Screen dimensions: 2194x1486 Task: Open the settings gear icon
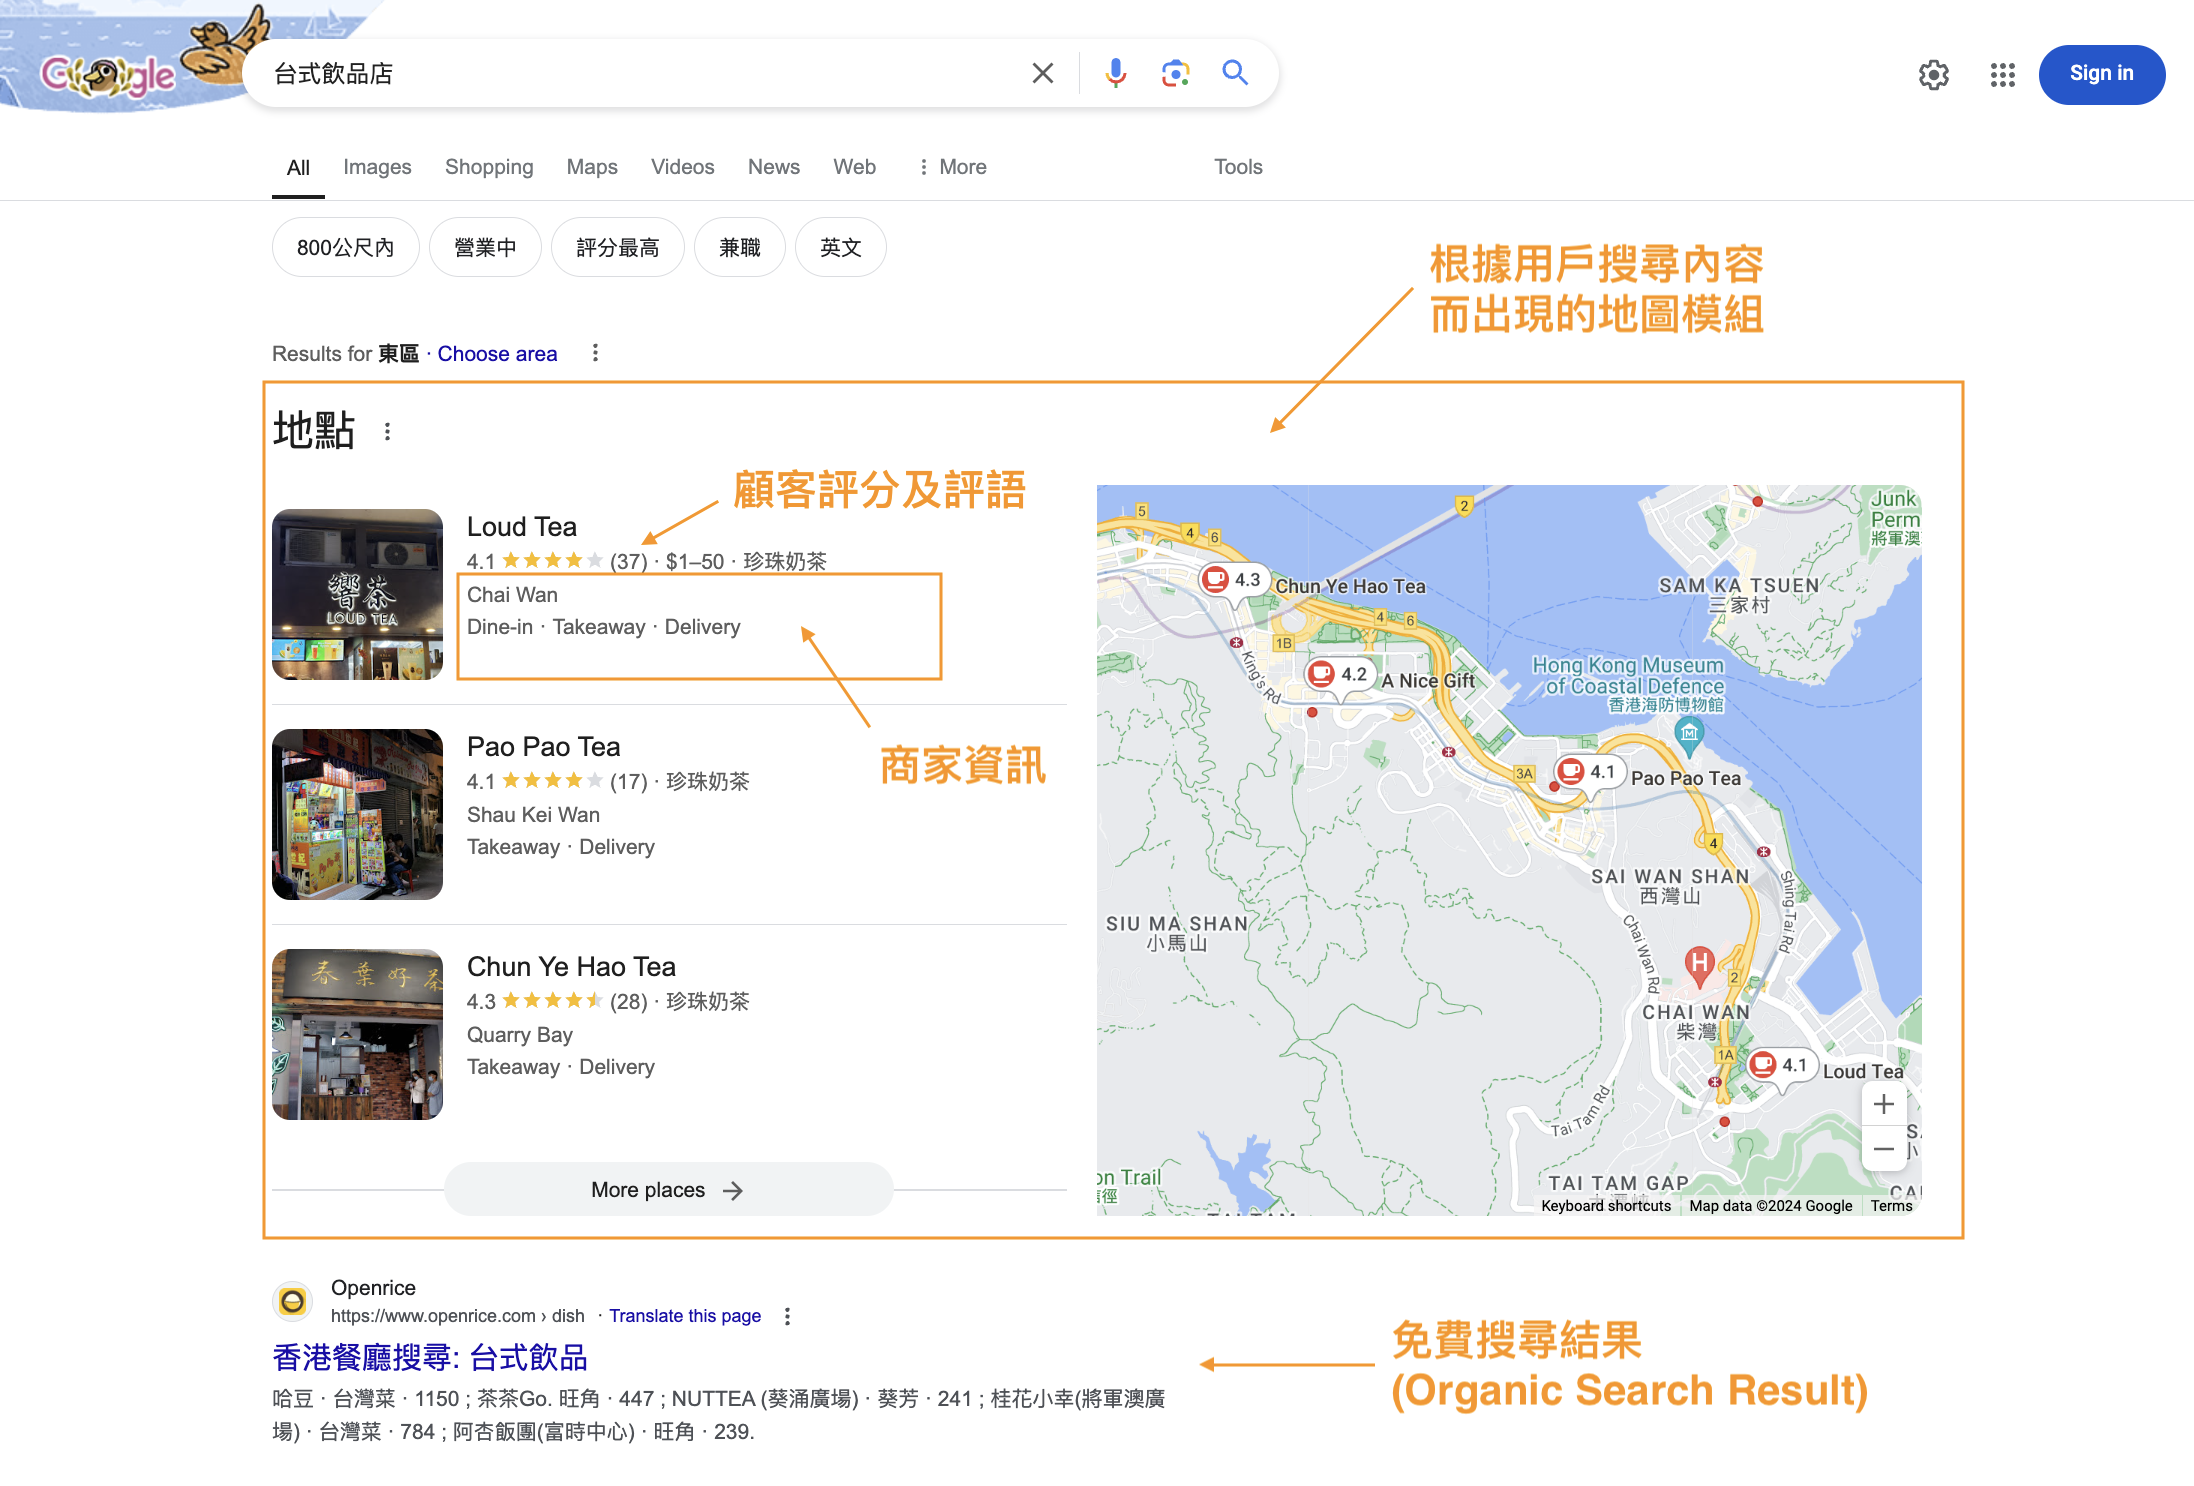click(1934, 75)
